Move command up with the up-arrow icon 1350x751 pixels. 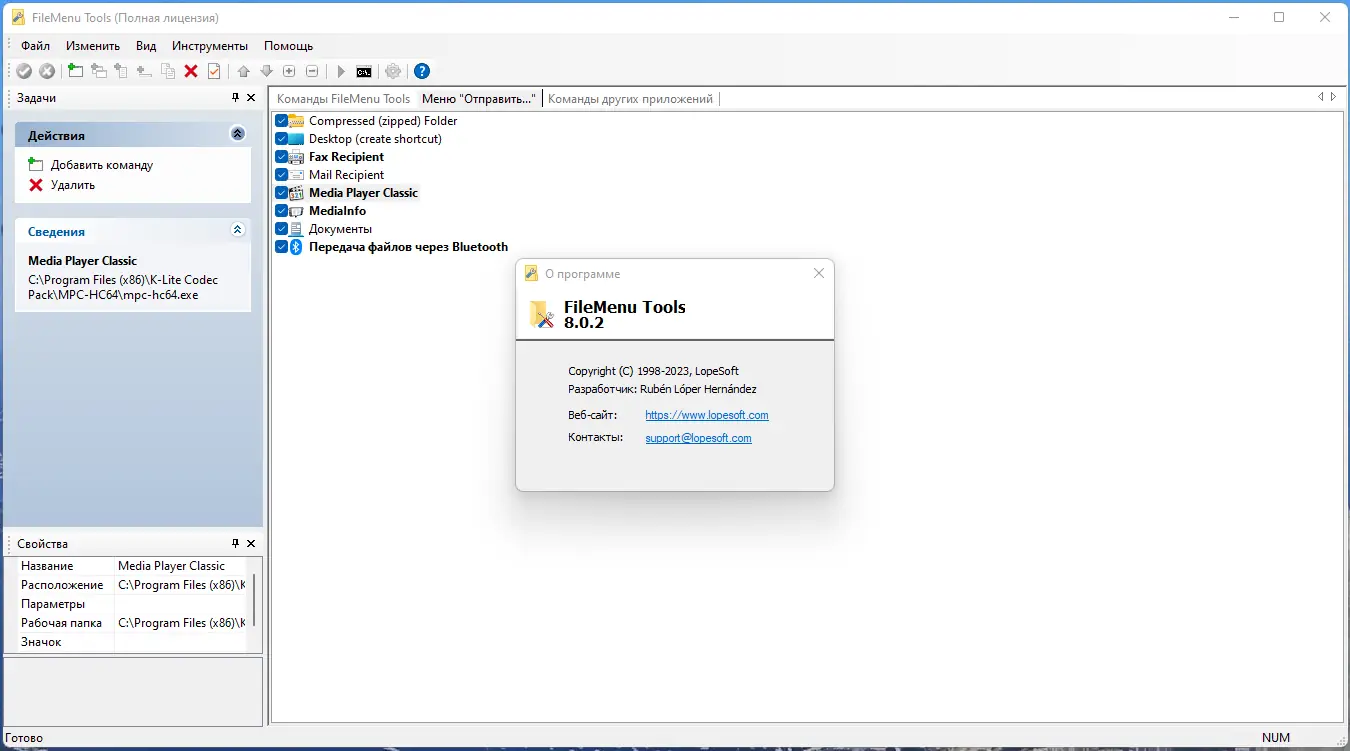point(243,71)
